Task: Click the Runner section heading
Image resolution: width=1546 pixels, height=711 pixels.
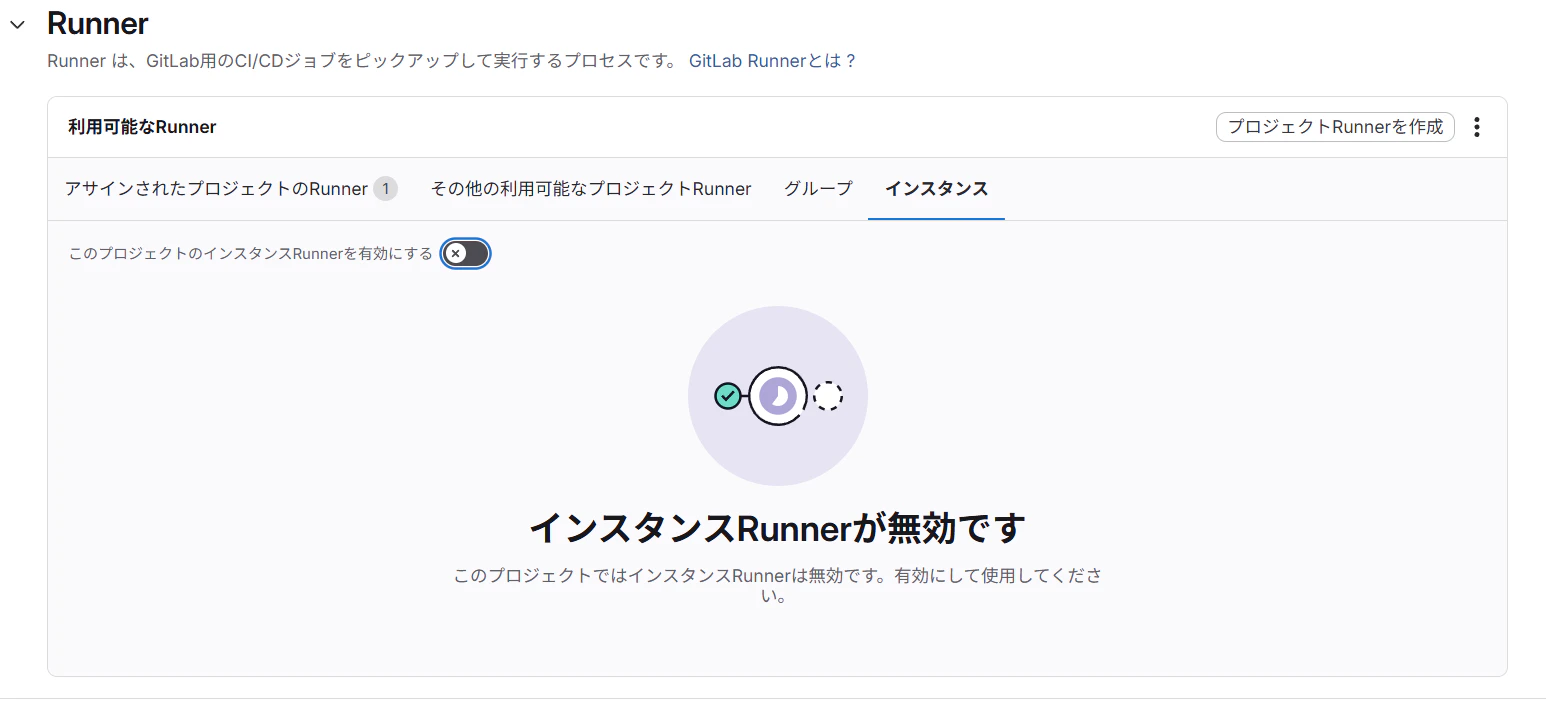Action: click(x=98, y=23)
